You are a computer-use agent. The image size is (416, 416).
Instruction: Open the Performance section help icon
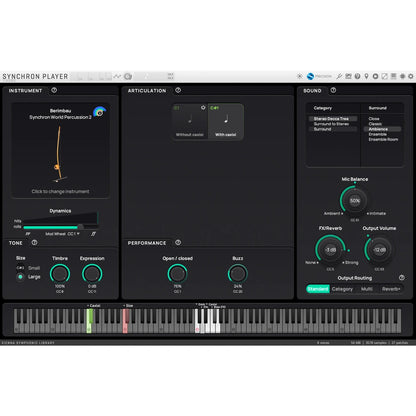point(178,243)
